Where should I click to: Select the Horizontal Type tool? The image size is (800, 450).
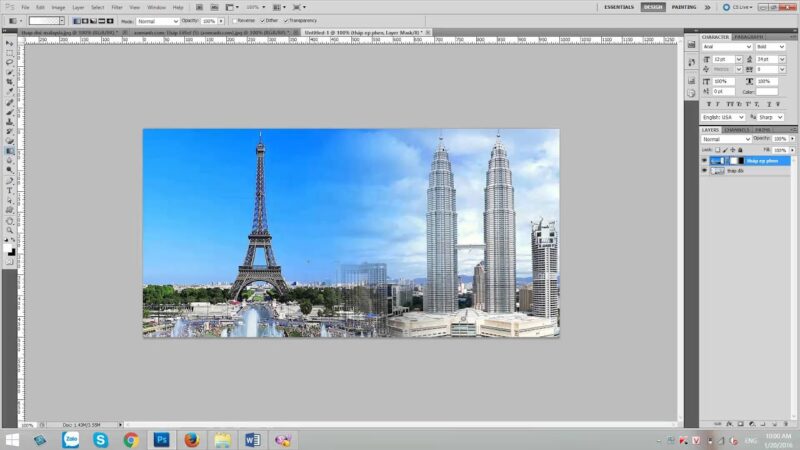(x=10, y=190)
